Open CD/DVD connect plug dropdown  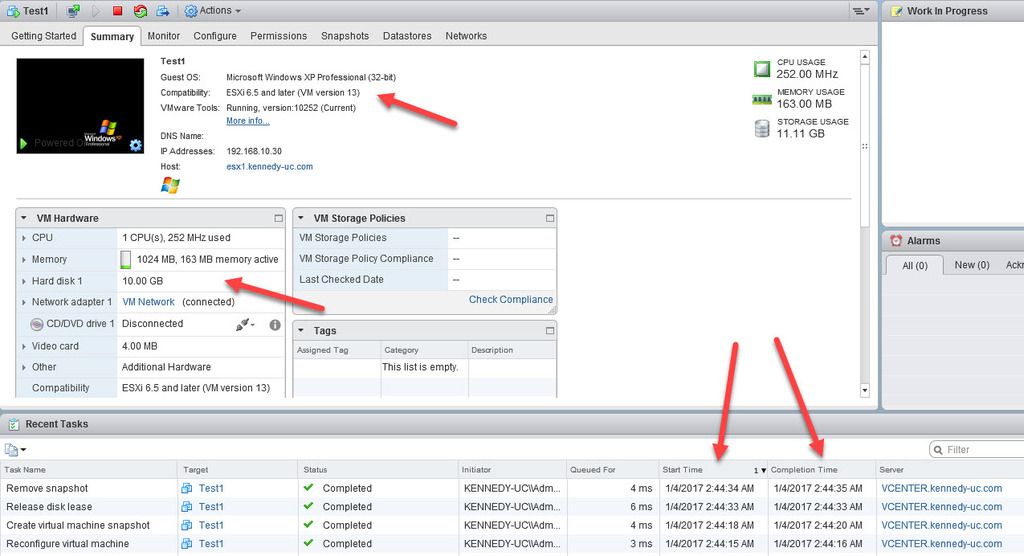coord(245,324)
